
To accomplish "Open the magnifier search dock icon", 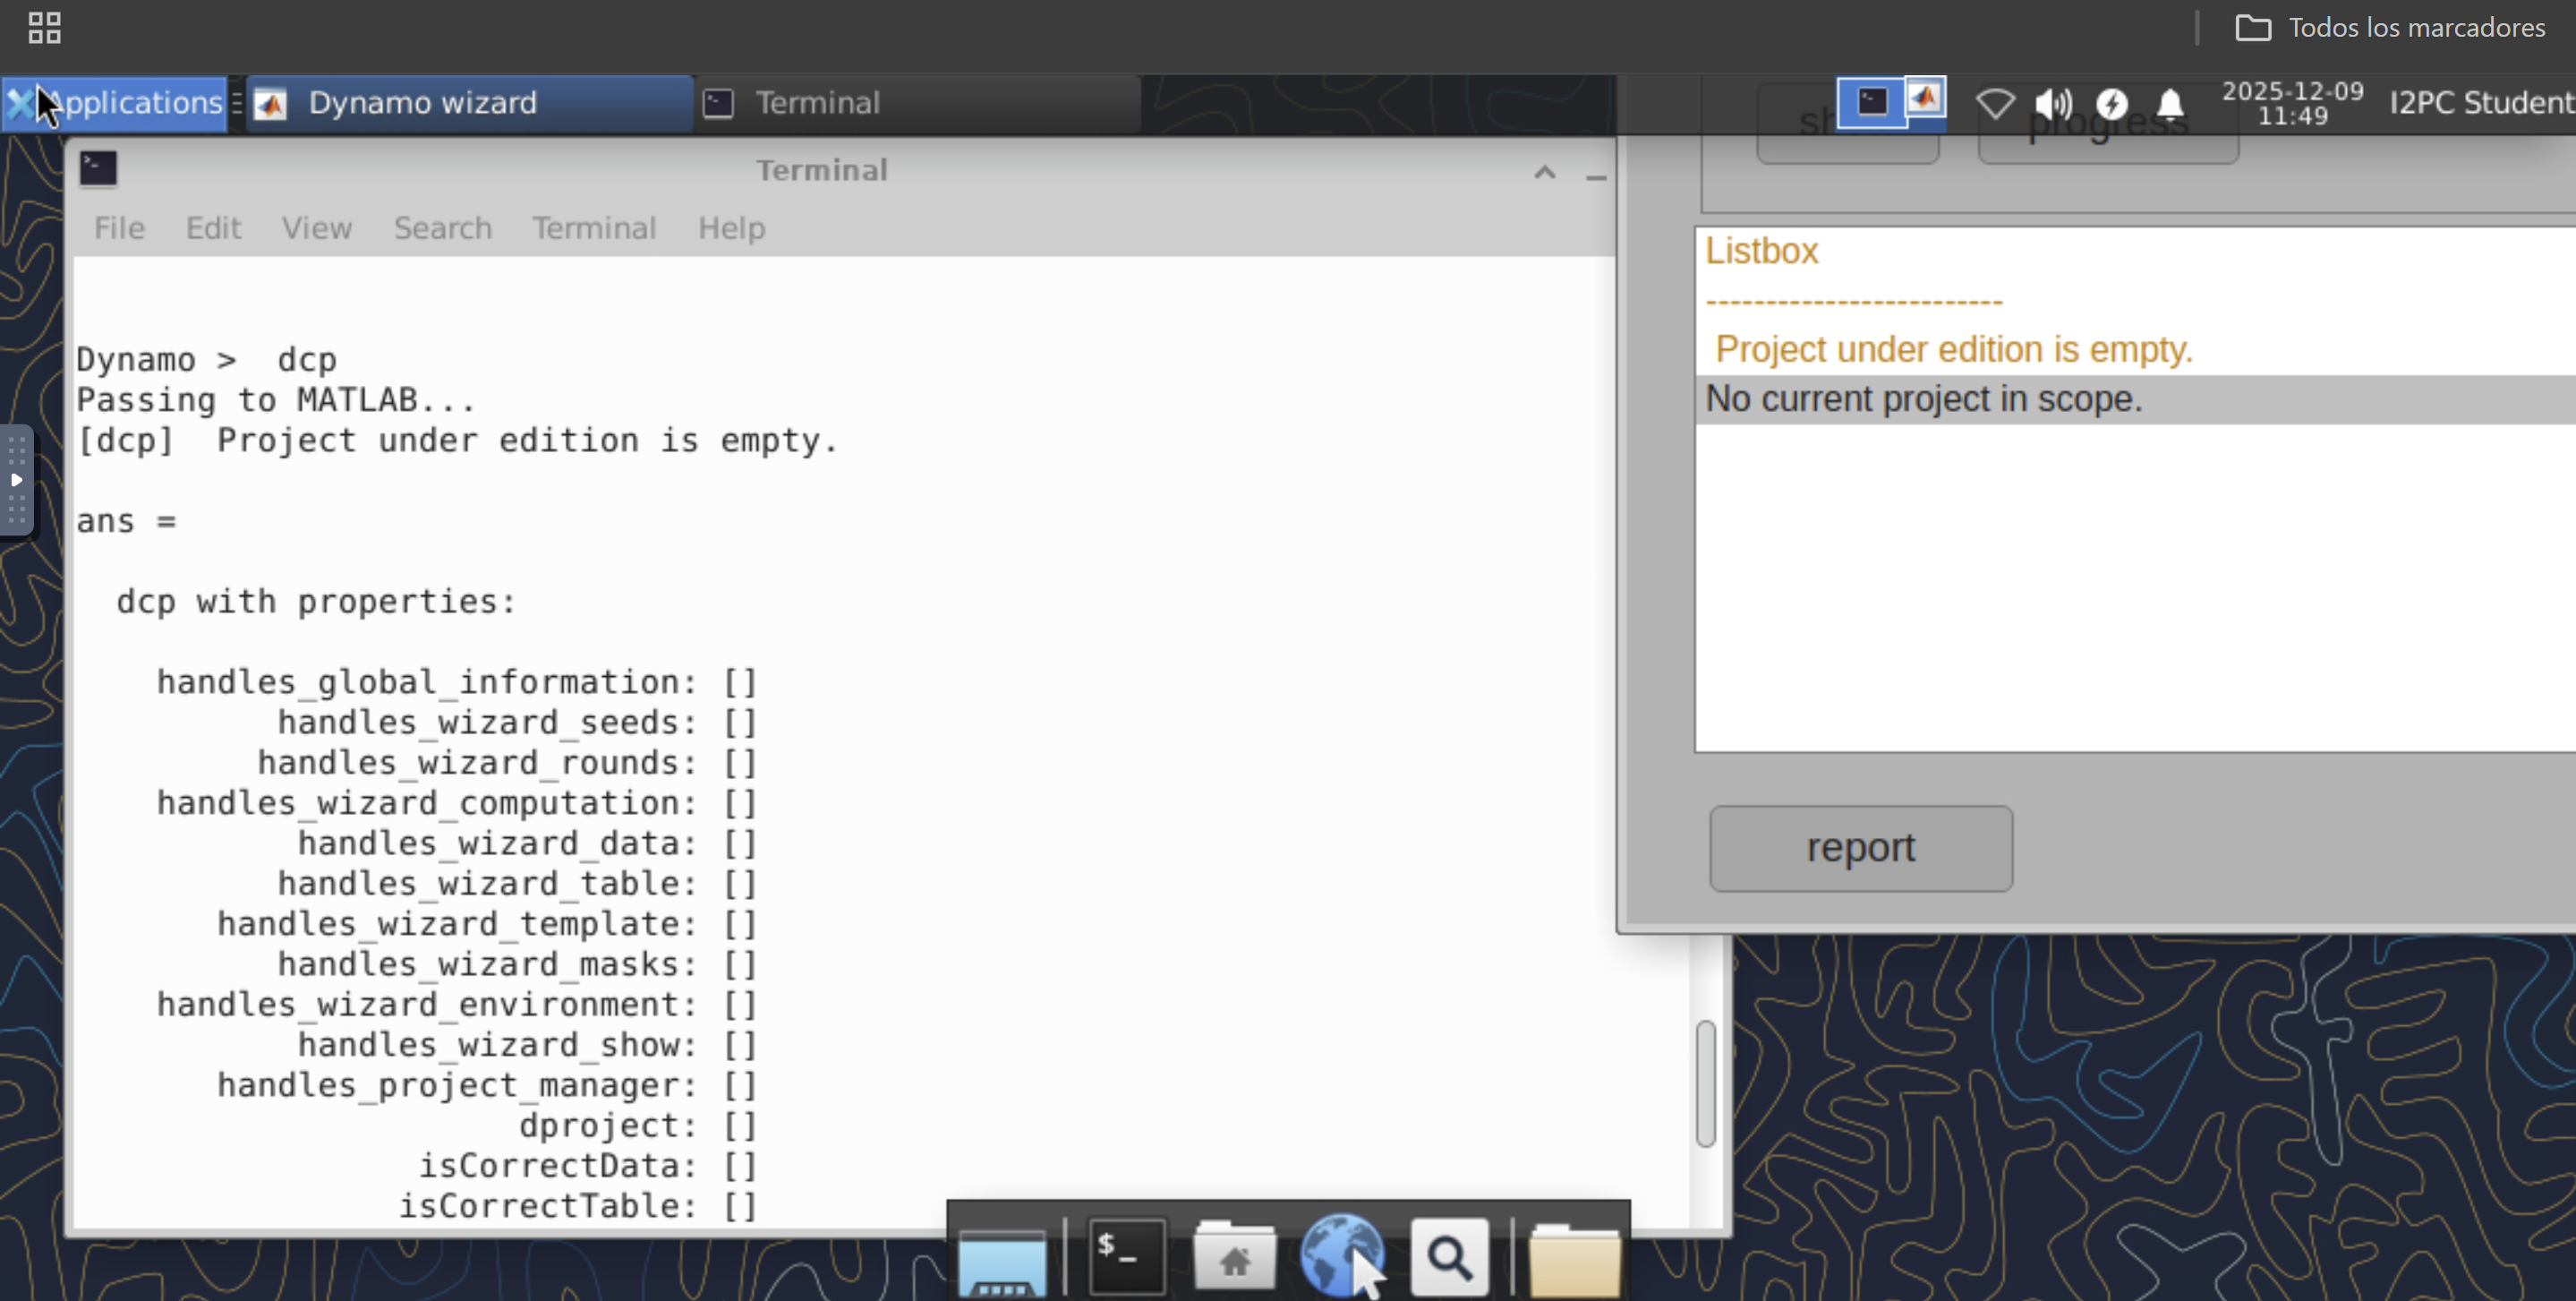I will coord(1449,1256).
